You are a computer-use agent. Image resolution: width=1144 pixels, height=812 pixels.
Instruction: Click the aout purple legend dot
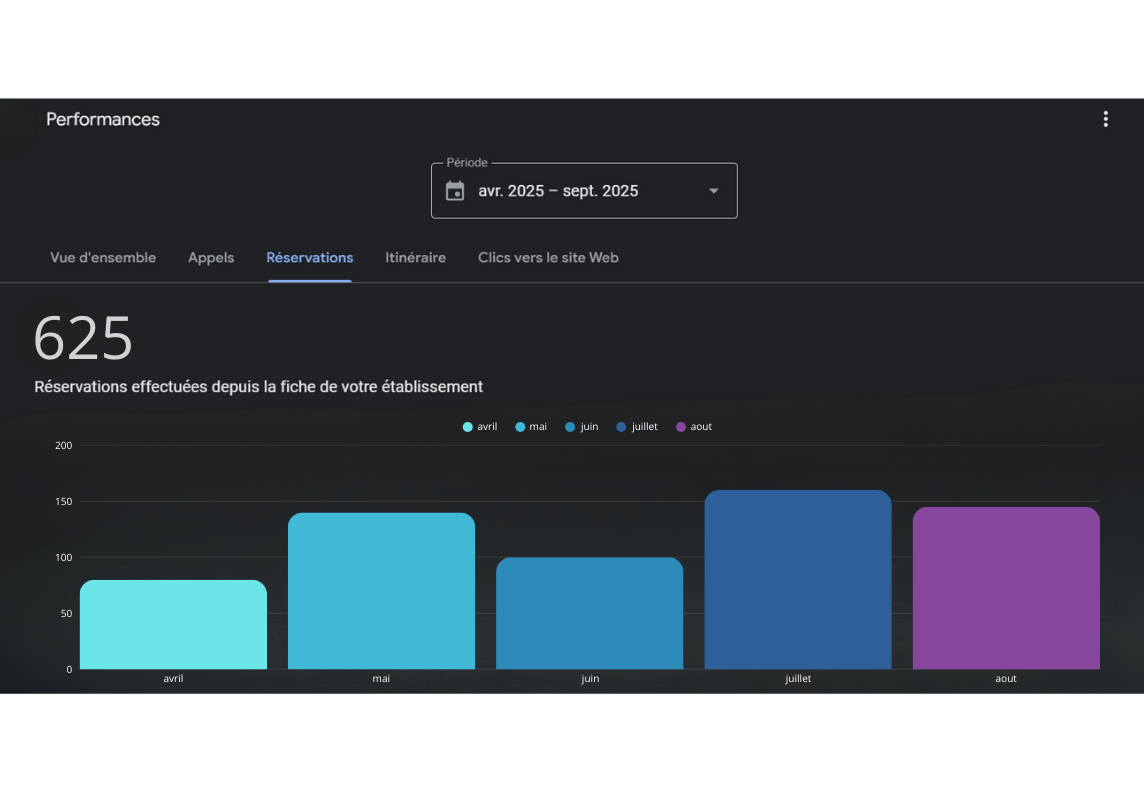pyautogui.click(x=681, y=427)
